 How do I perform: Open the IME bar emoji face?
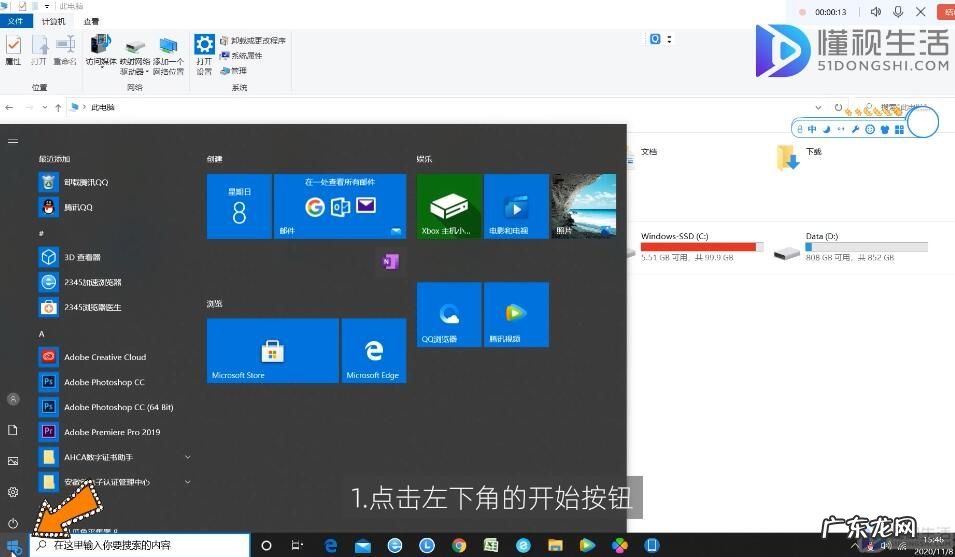pos(870,129)
